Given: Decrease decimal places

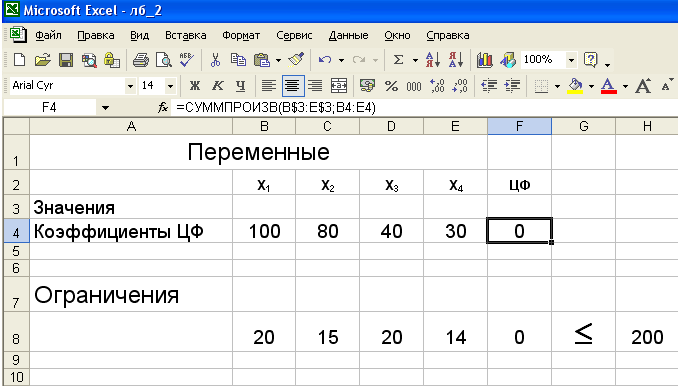Looking at the screenshot, I should [x=460, y=86].
